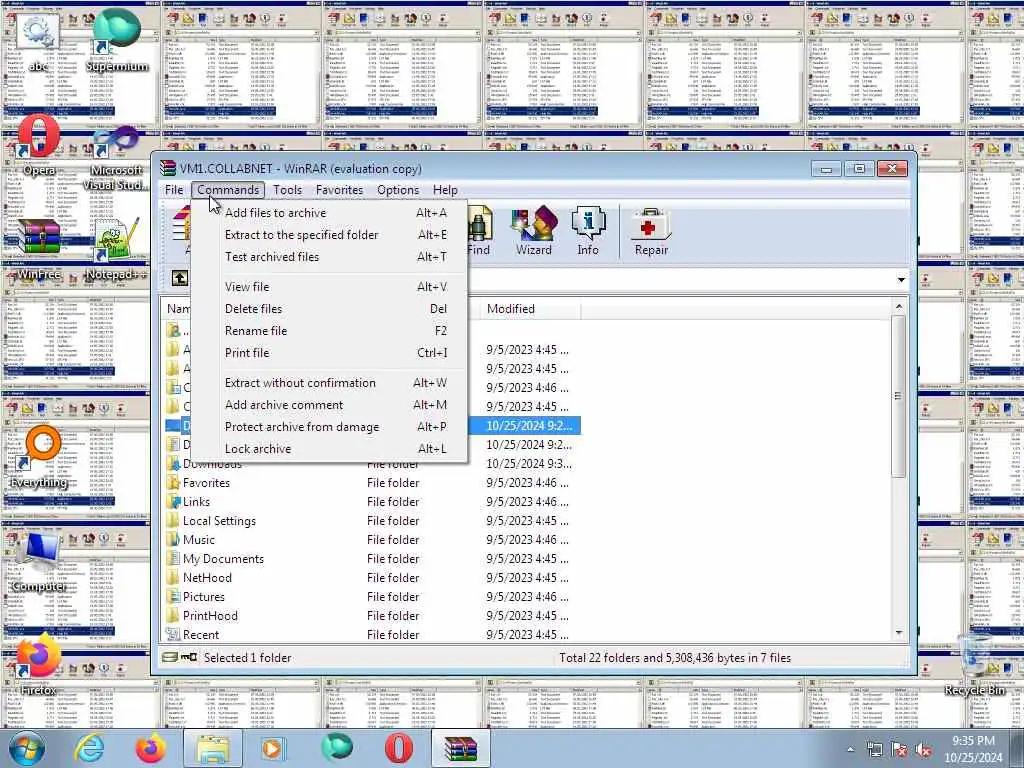Image resolution: width=1024 pixels, height=768 pixels.
Task: Select Print file command
Action: tap(330, 353)
